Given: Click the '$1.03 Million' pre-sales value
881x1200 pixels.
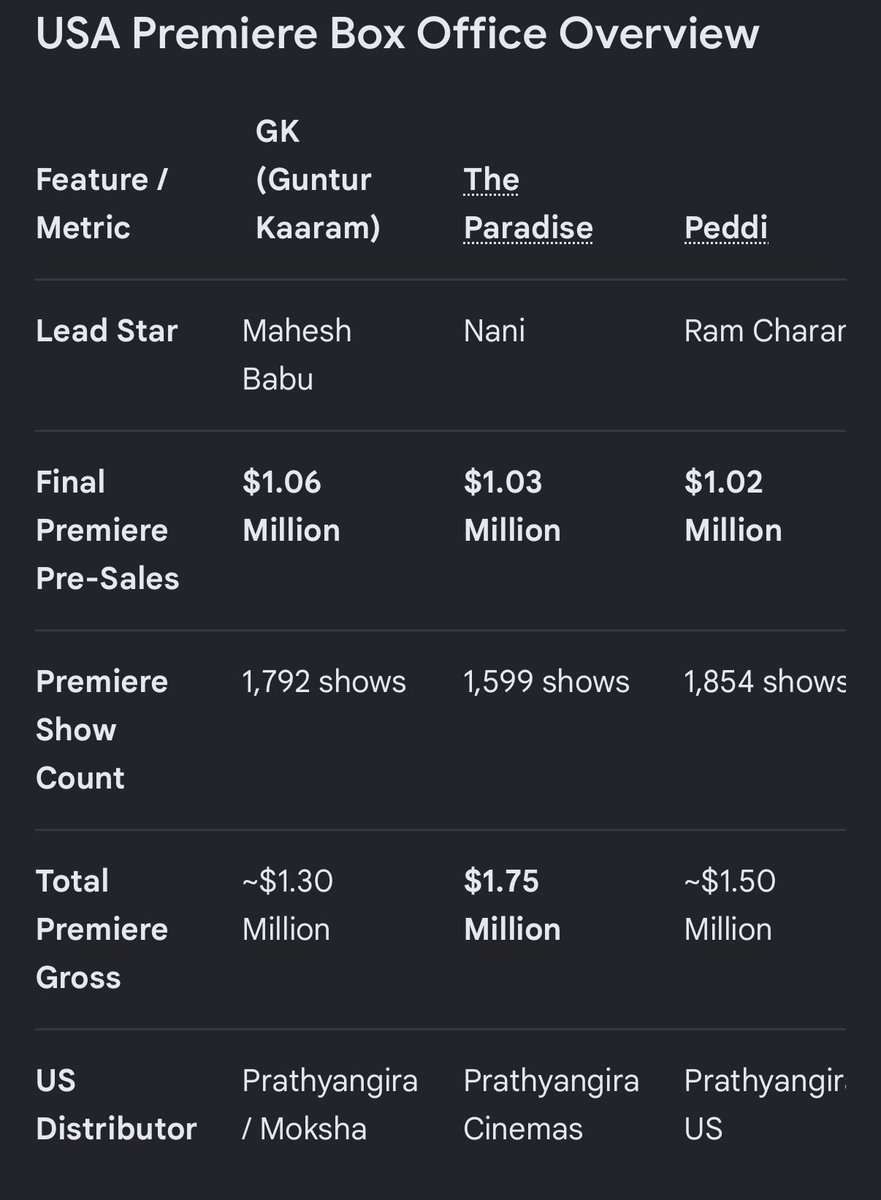Looking at the screenshot, I should pyautogui.click(x=512, y=506).
